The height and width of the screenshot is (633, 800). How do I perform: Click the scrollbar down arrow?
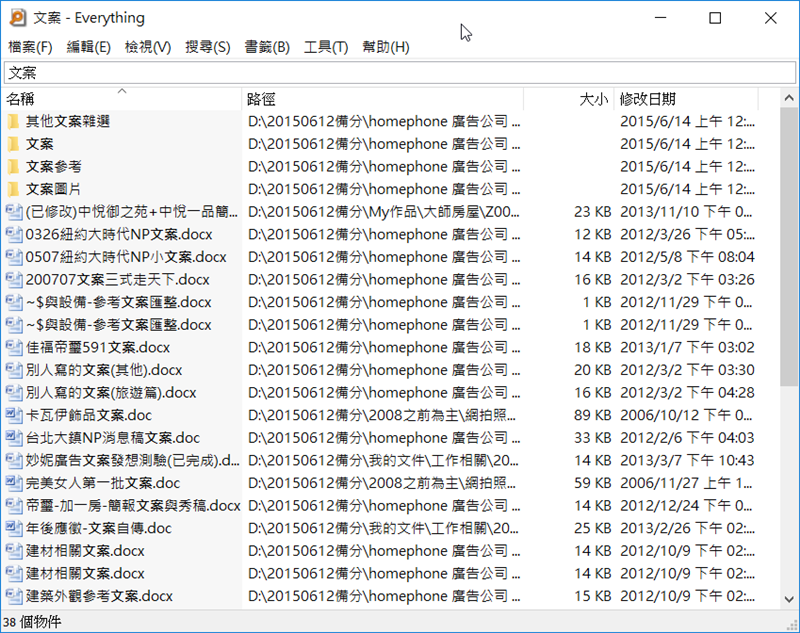coord(789,599)
